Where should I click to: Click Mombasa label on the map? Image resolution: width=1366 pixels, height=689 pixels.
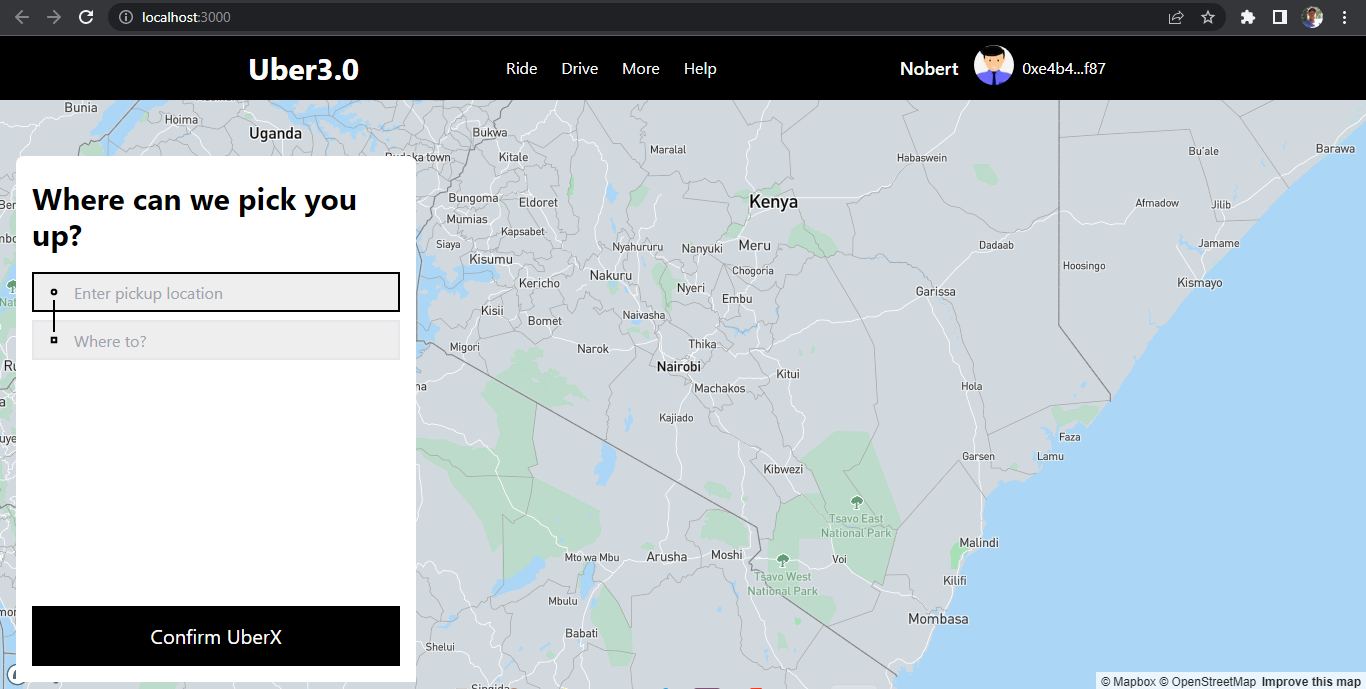pos(938,619)
